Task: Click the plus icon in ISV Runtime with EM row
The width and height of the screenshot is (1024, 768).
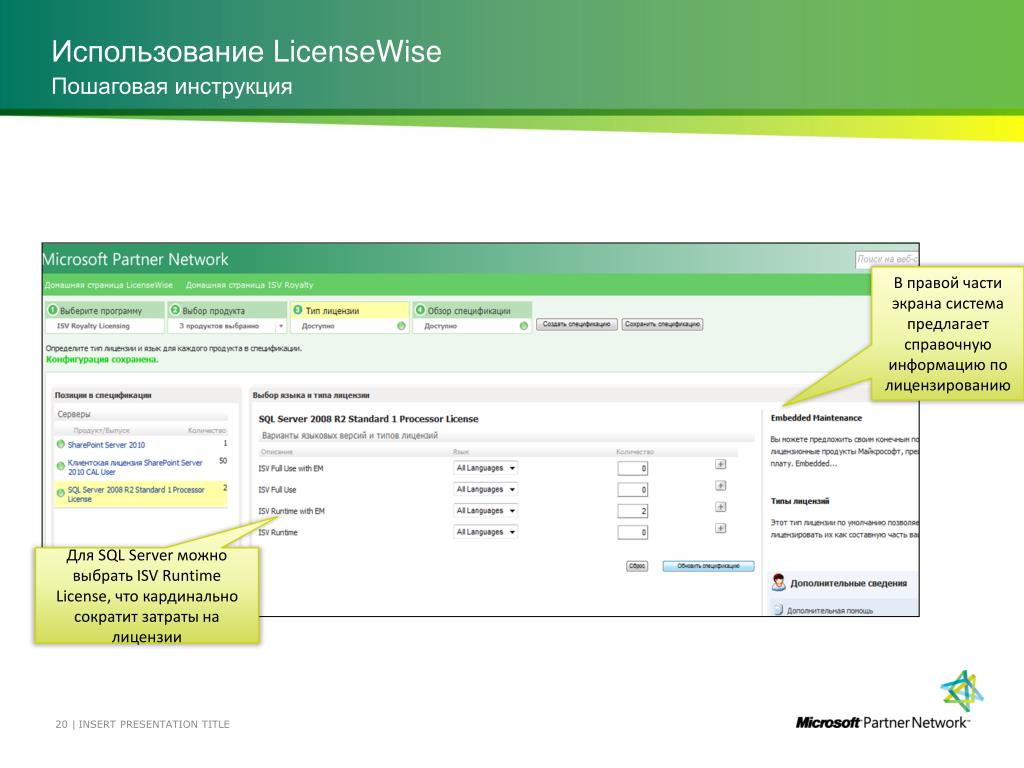Action: [720, 507]
